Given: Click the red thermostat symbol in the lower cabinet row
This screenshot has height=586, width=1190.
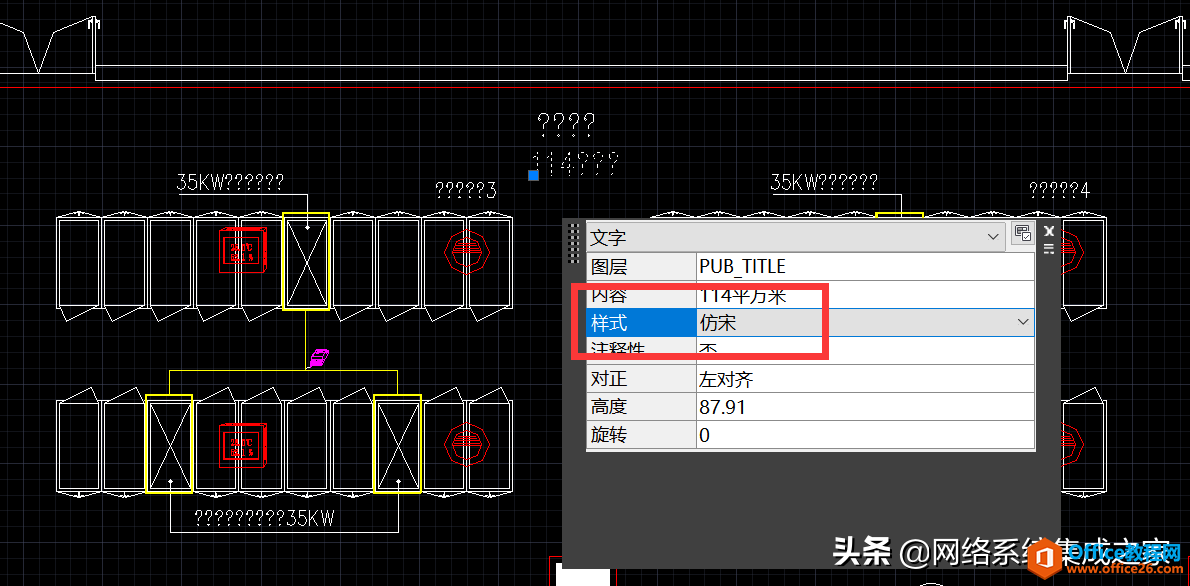Looking at the screenshot, I should click(x=242, y=446).
